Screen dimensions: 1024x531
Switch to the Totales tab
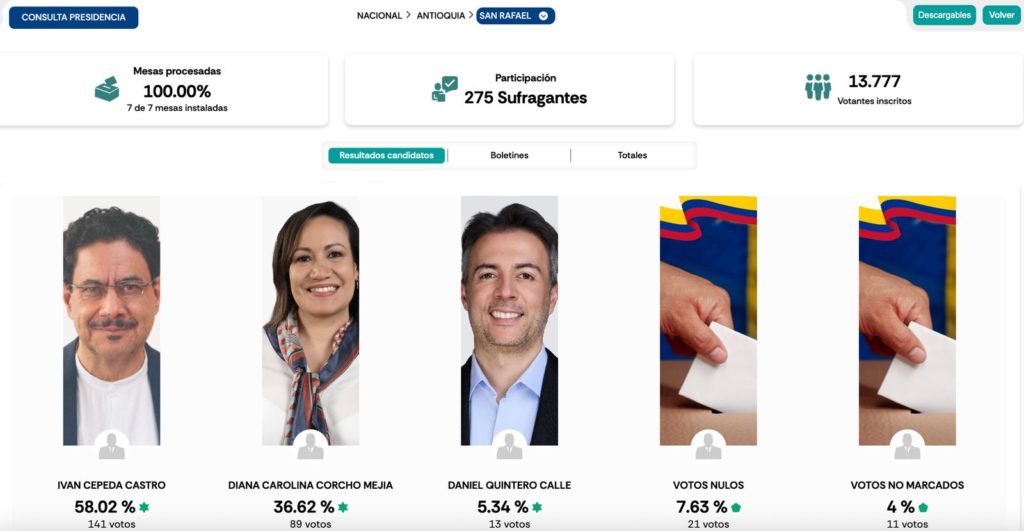pos(632,155)
